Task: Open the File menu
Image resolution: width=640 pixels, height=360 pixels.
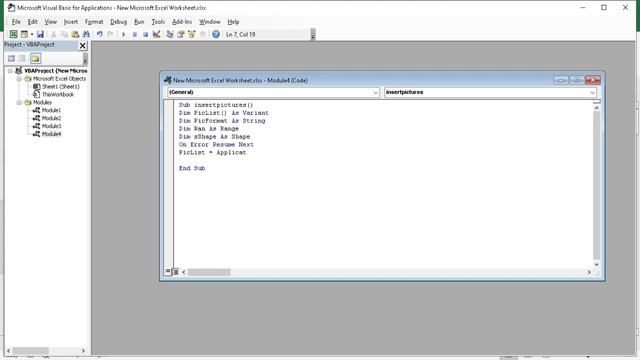Action: 16,22
